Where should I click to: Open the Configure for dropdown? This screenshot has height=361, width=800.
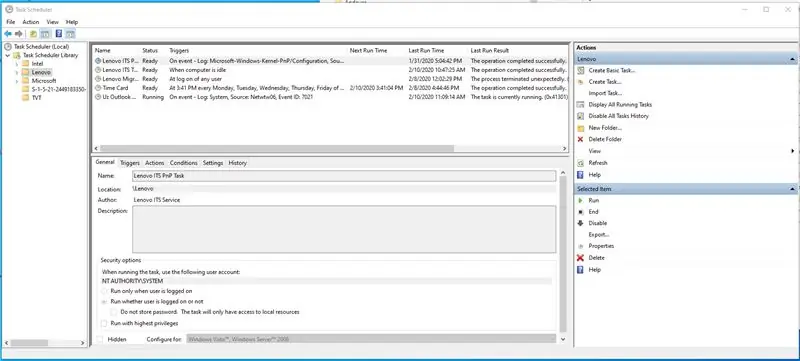(371, 339)
